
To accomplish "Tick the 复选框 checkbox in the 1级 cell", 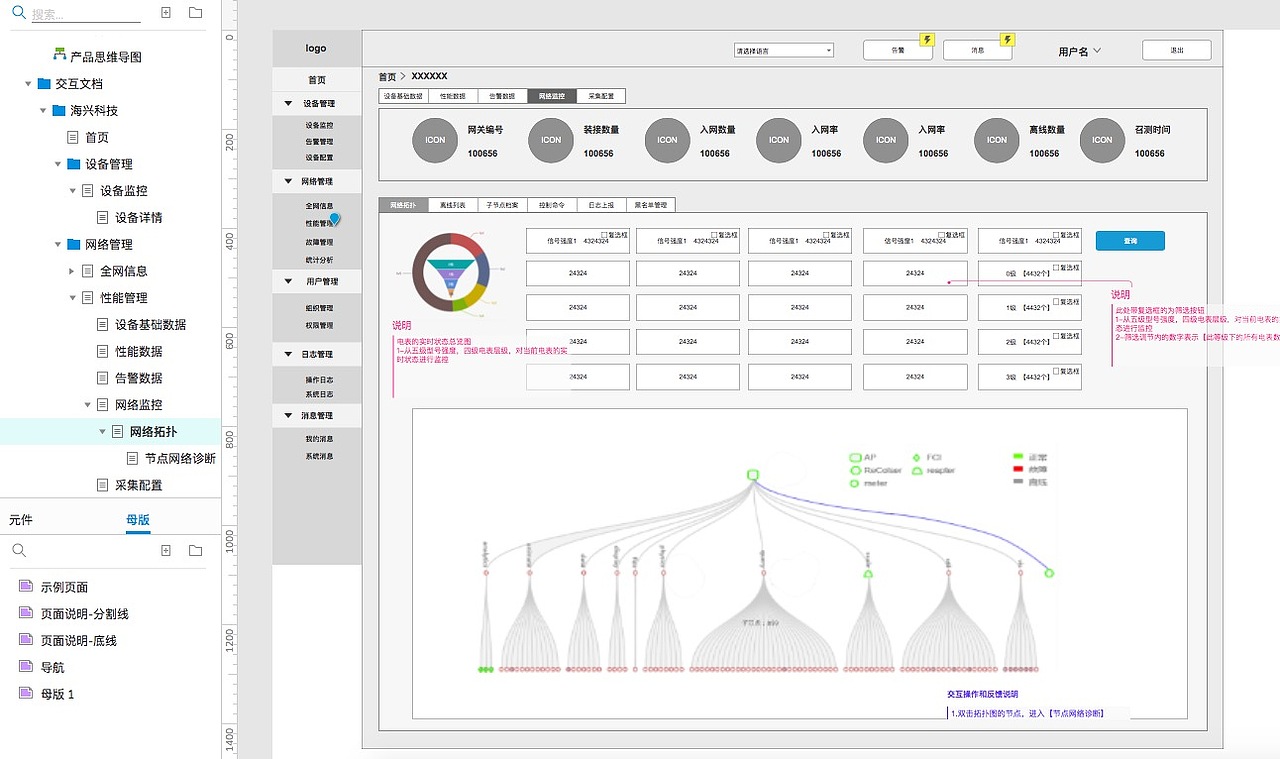I will pyautogui.click(x=1055, y=302).
